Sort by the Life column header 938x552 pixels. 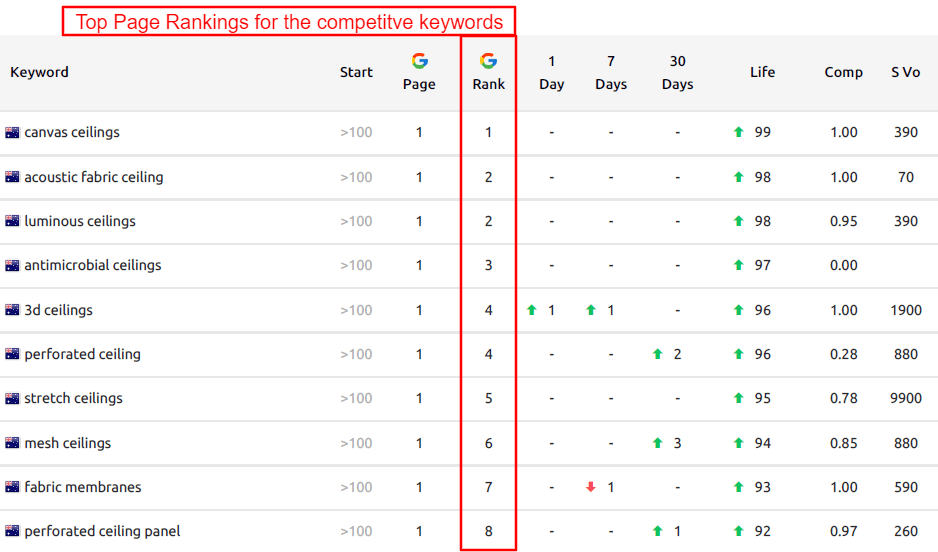coord(762,72)
